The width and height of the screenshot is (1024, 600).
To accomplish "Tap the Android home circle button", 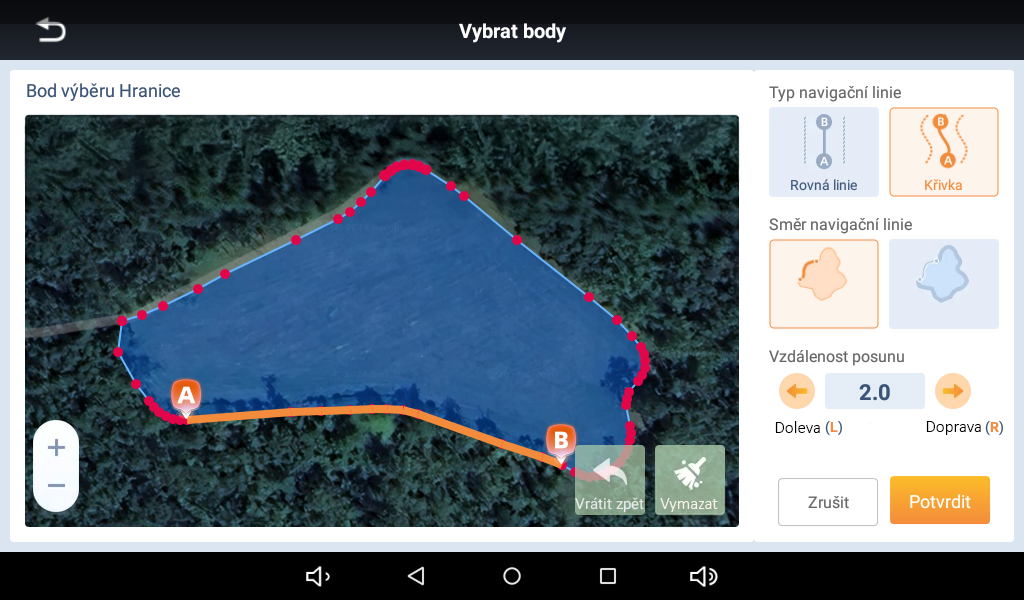I will tap(512, 576).
